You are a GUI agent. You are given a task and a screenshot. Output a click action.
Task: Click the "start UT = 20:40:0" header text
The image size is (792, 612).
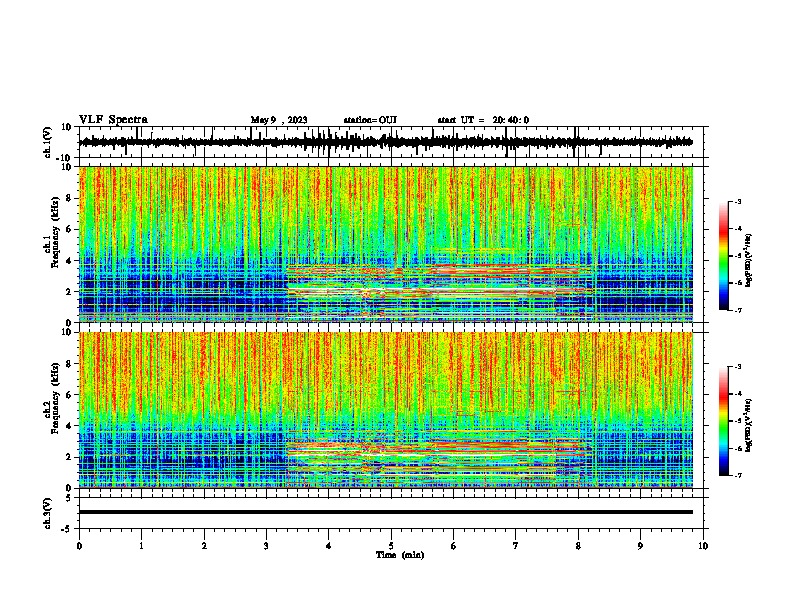pos(483,120)
